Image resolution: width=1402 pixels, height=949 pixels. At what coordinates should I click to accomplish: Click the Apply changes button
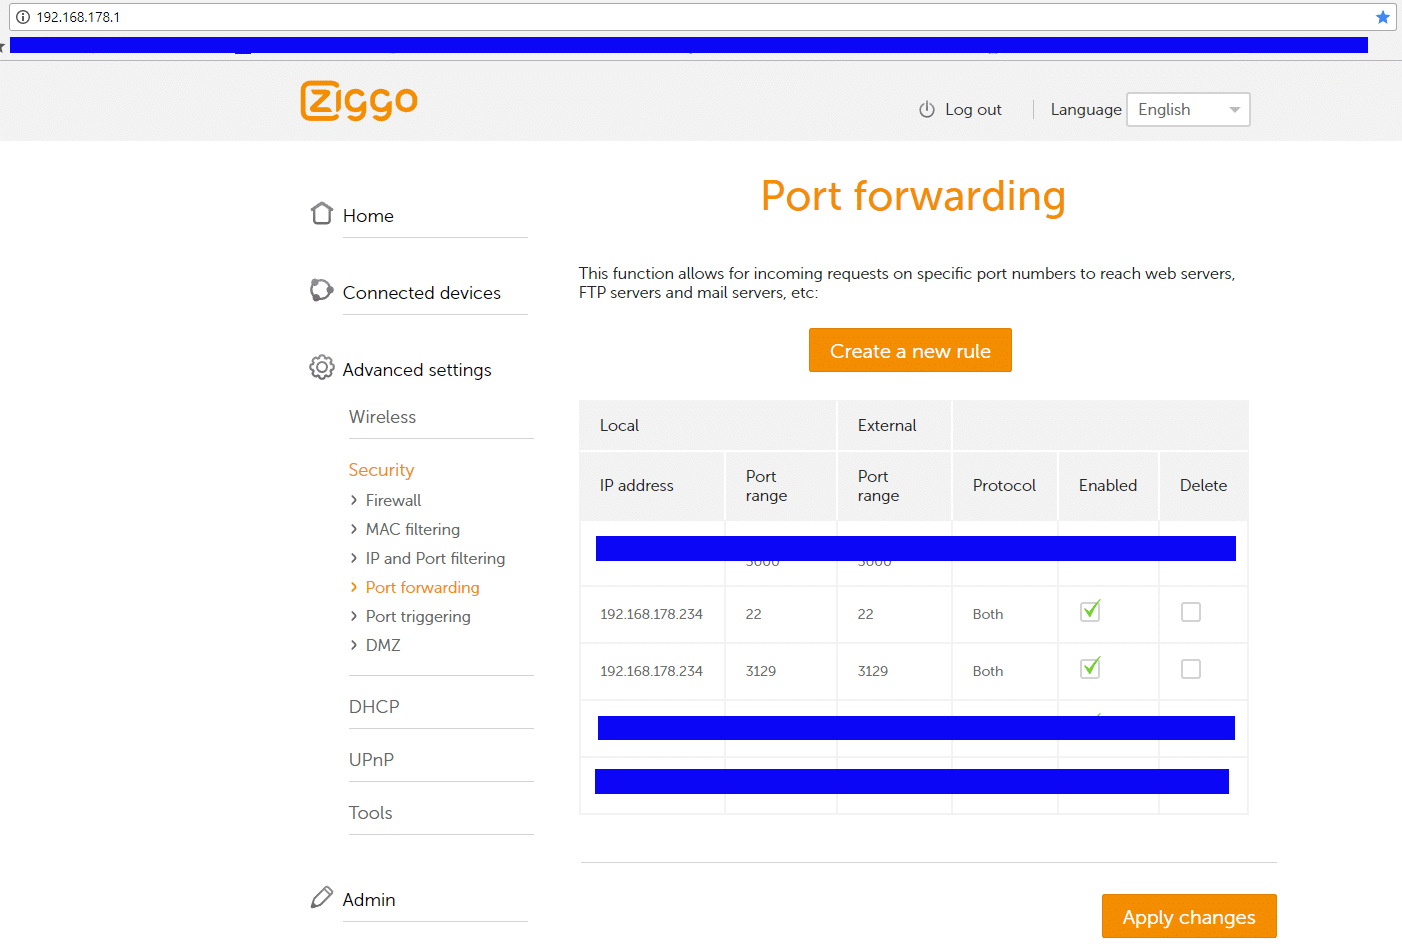point(1188,917)
